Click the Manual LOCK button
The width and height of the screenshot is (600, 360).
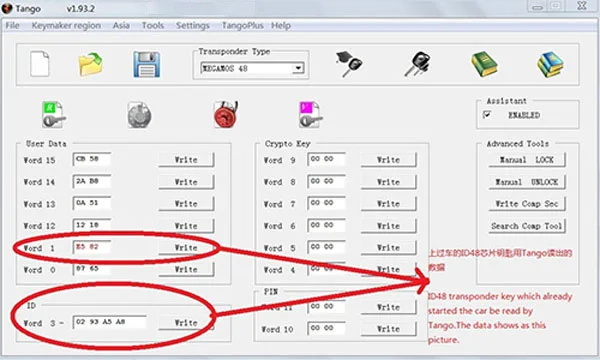[527, 160]
